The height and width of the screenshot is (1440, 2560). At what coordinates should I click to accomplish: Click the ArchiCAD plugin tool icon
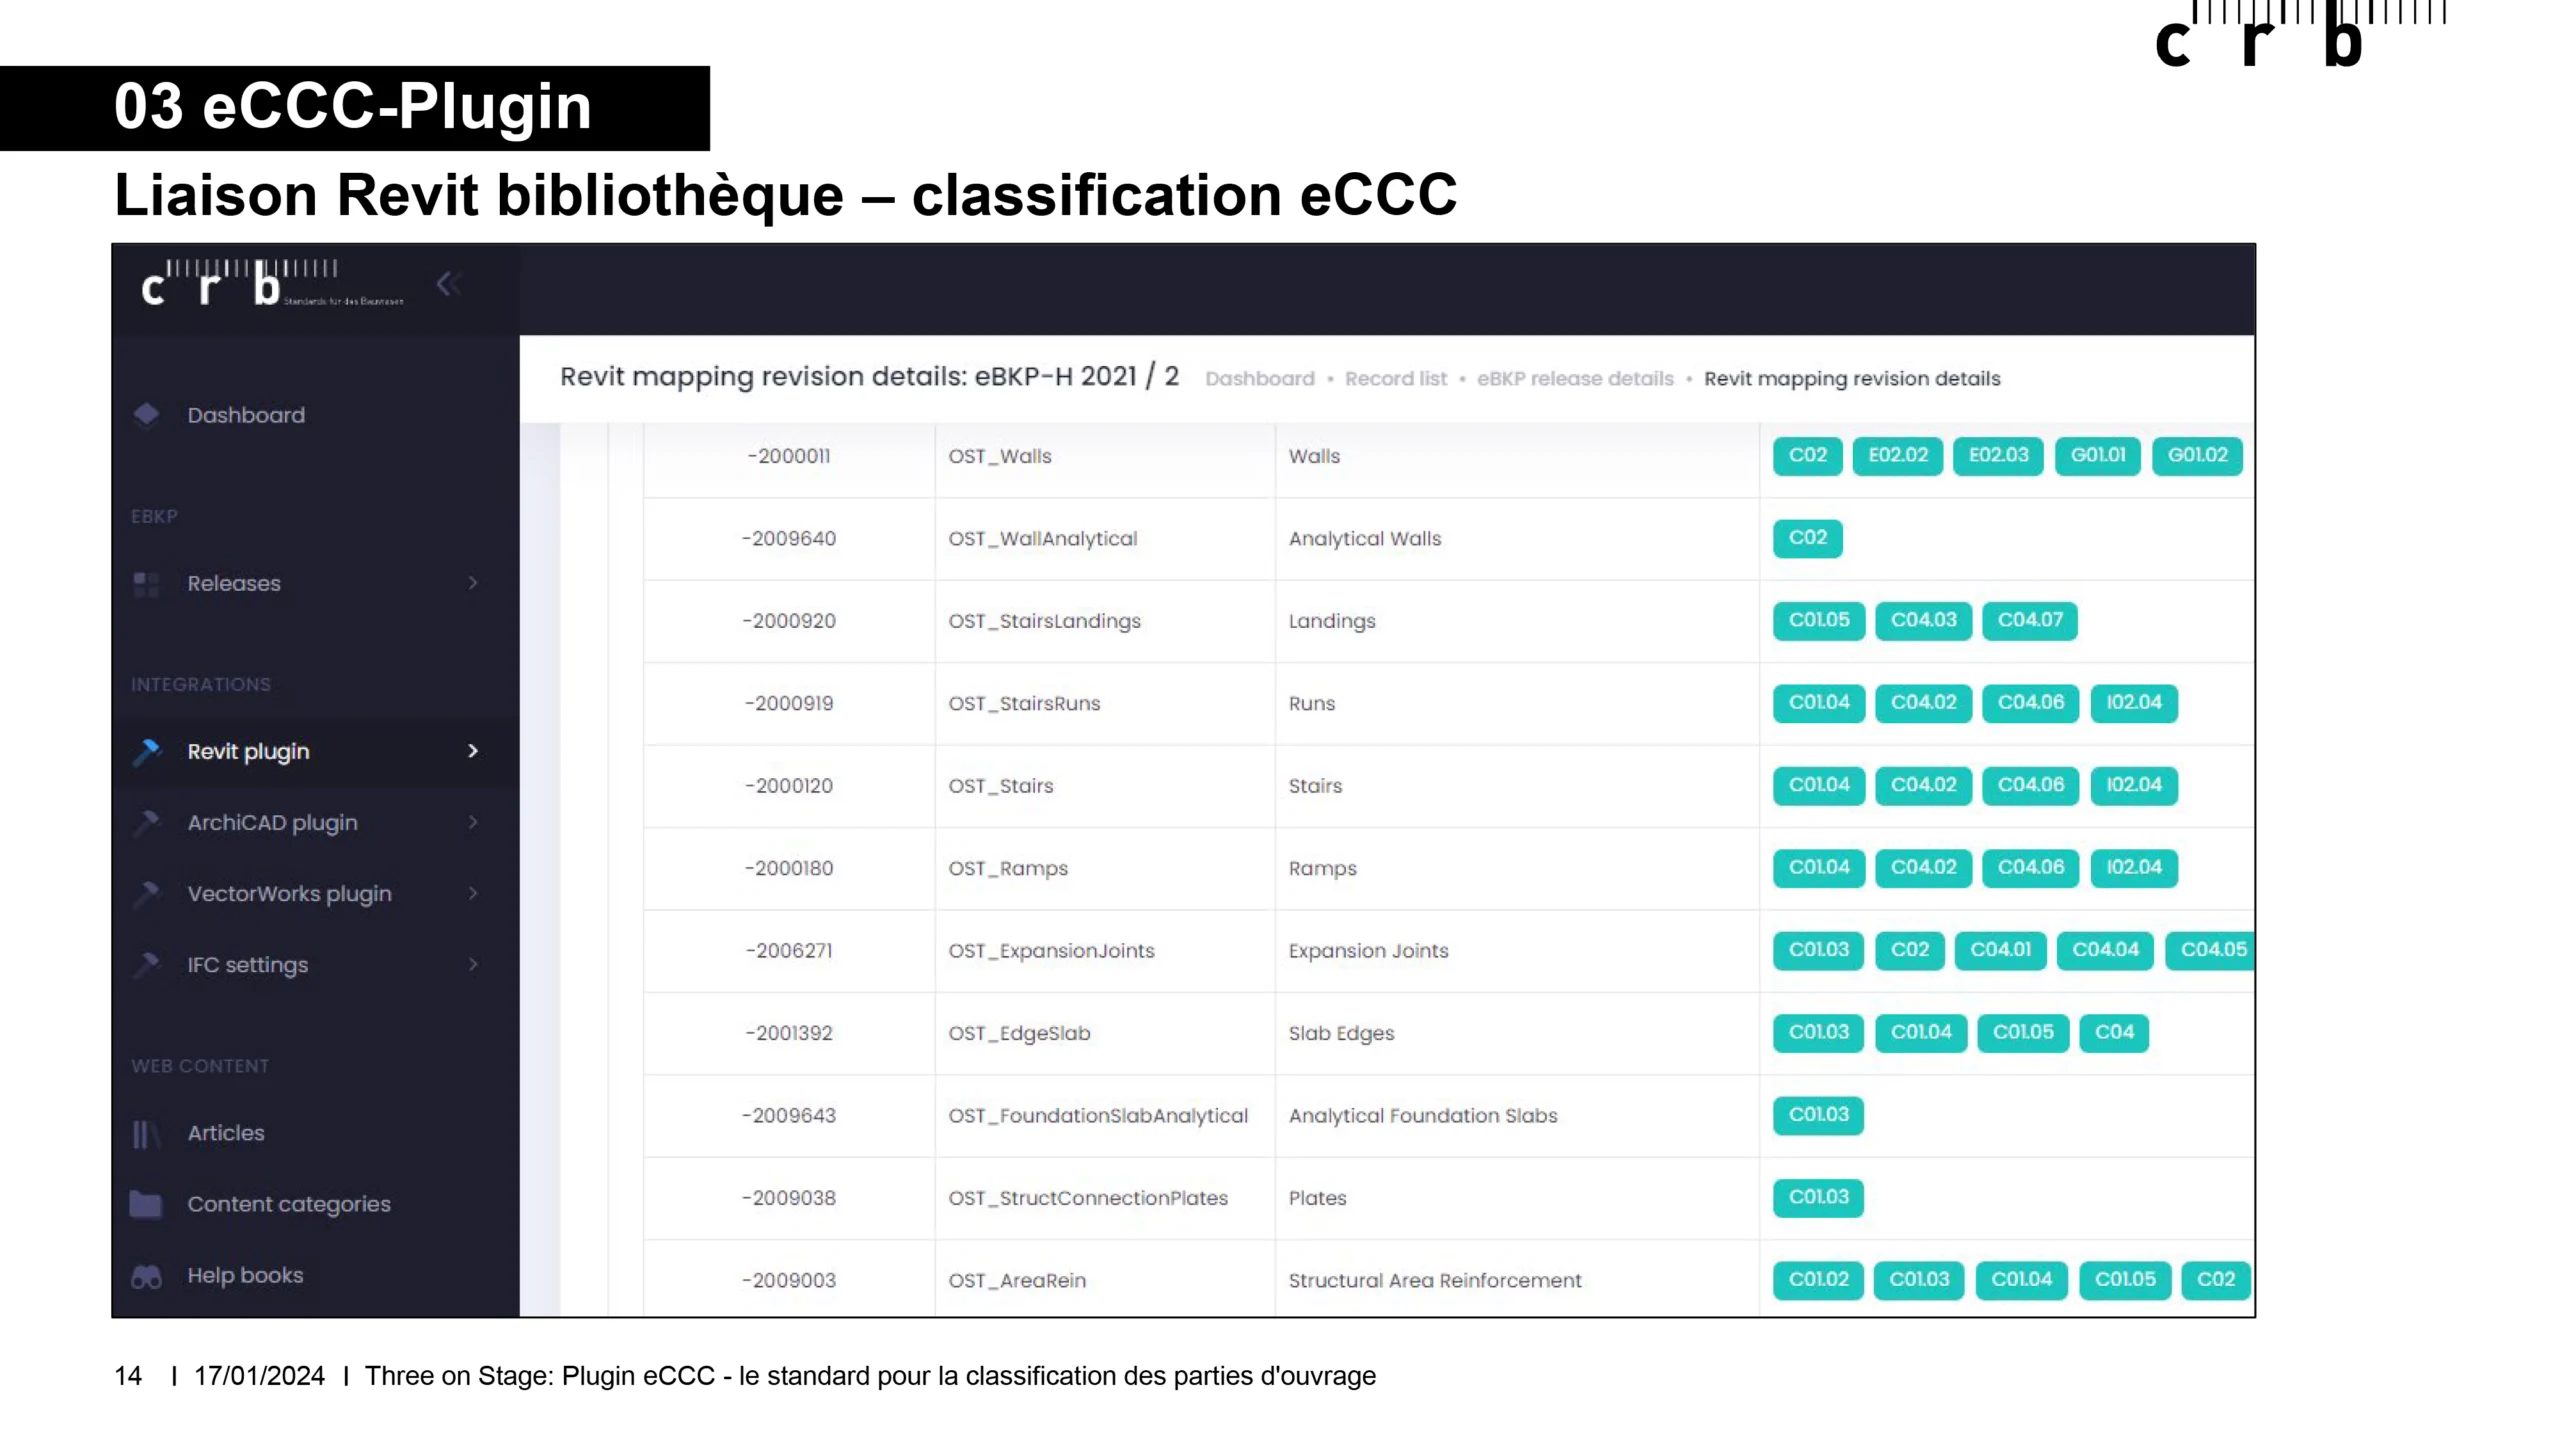147,822
